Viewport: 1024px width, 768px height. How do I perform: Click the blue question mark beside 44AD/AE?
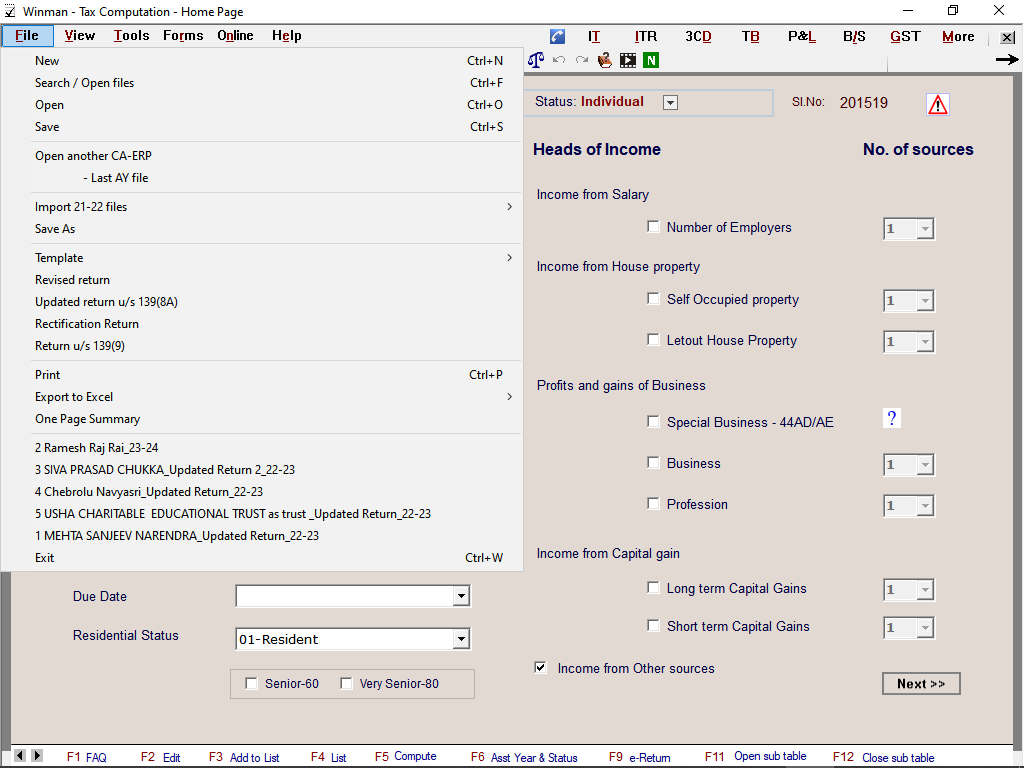(x=892, y=418)
